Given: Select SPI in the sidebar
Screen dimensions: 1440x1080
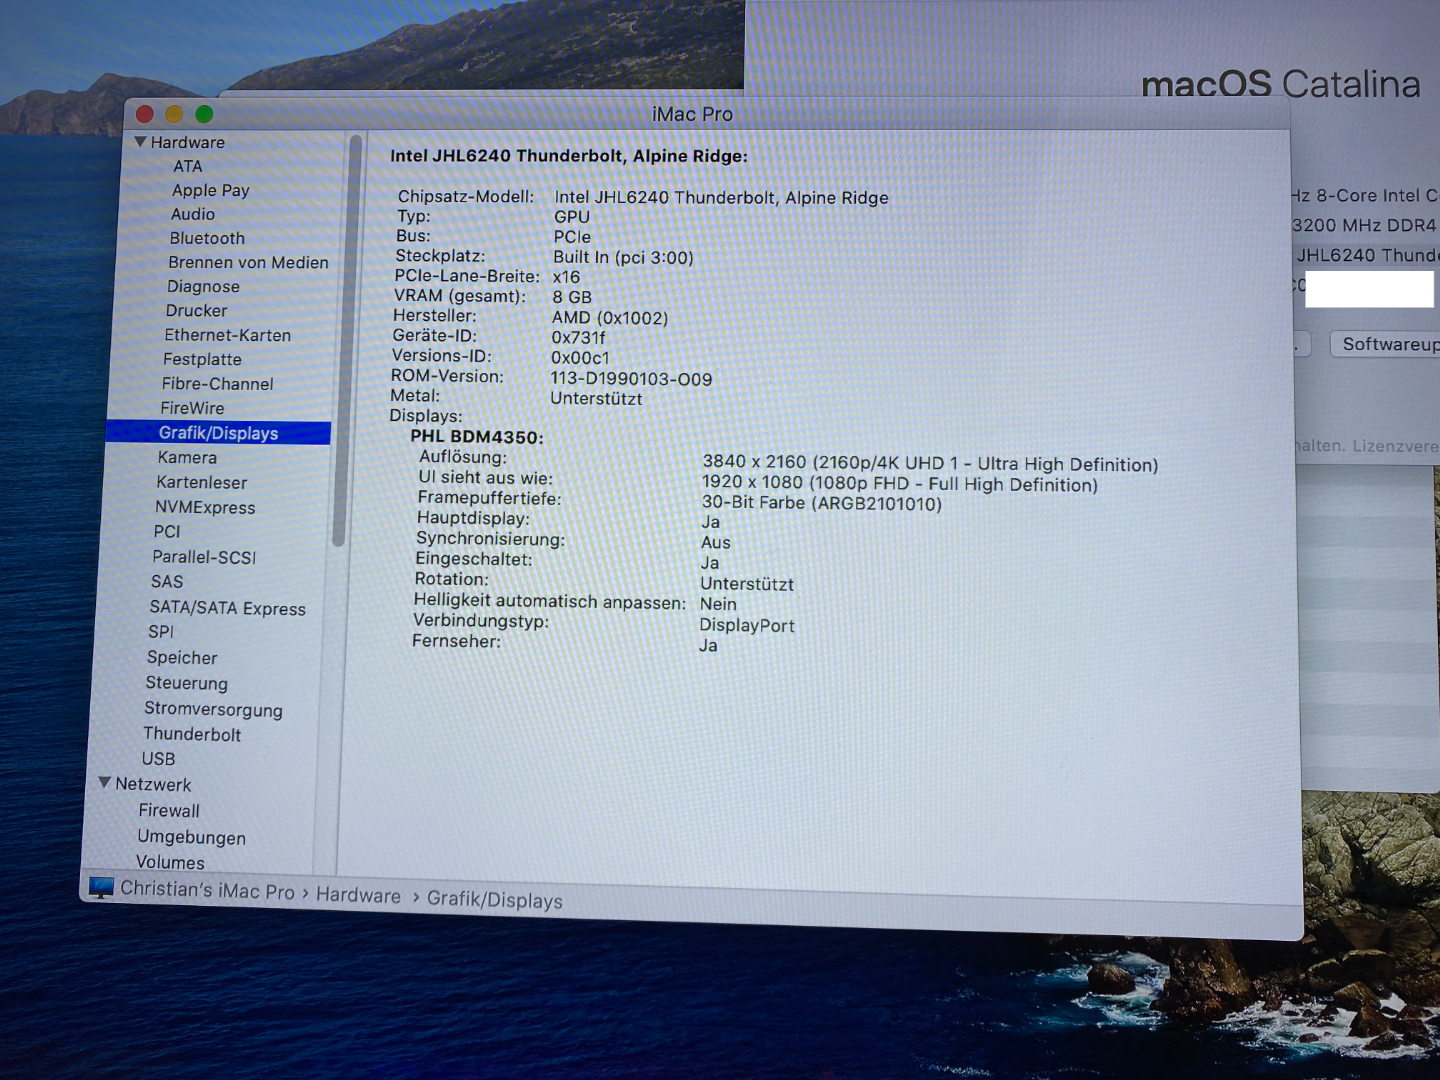Looking at the screenshot, I should tap(160, 631).
